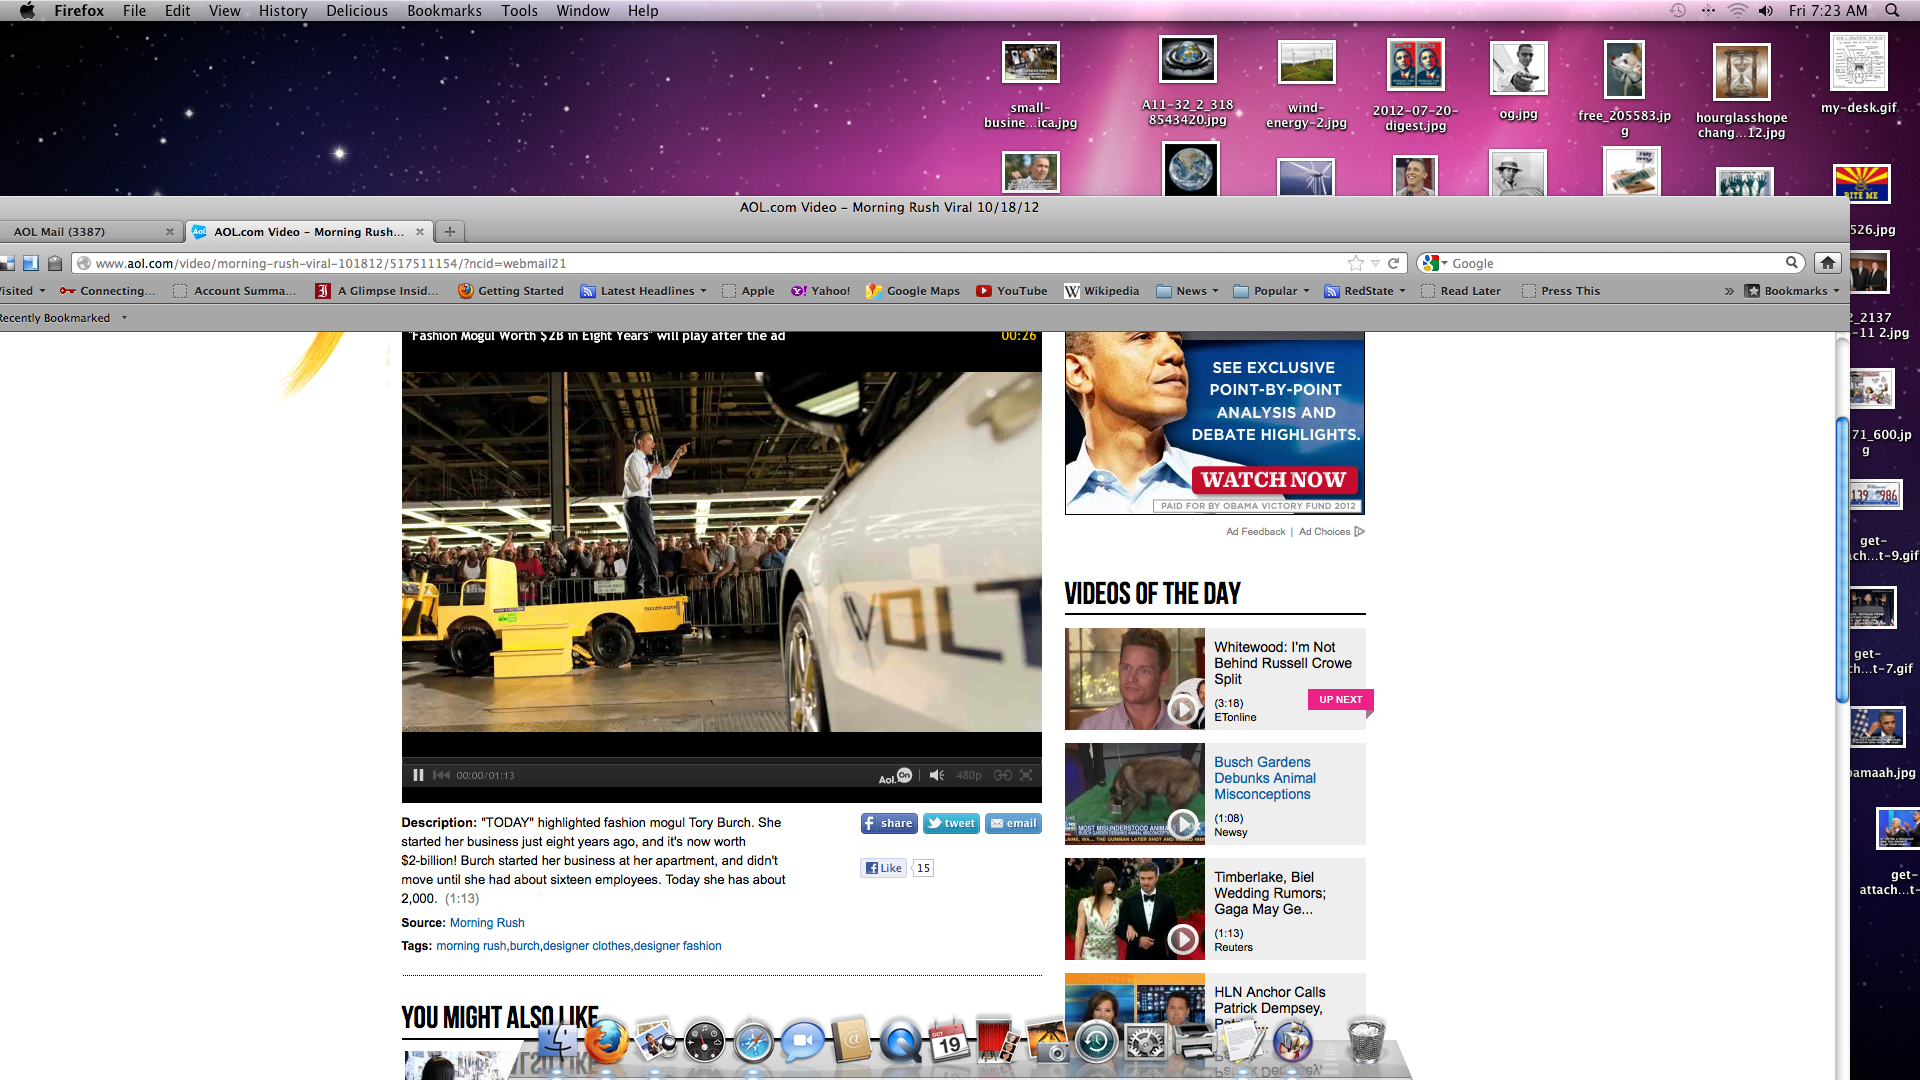
Task: Open the designer fashion tag
Action: tap(677, 946)
